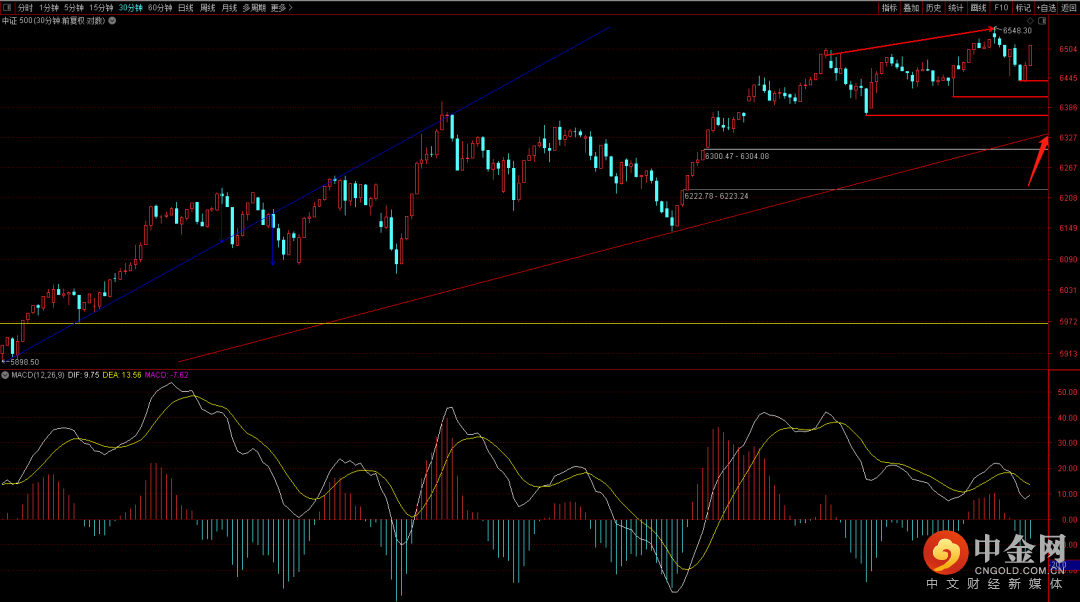Screen dimensions: 1080x602
Task: Open the 统计 statistics button
Action: pyautogui.click(x=956, y=8)
